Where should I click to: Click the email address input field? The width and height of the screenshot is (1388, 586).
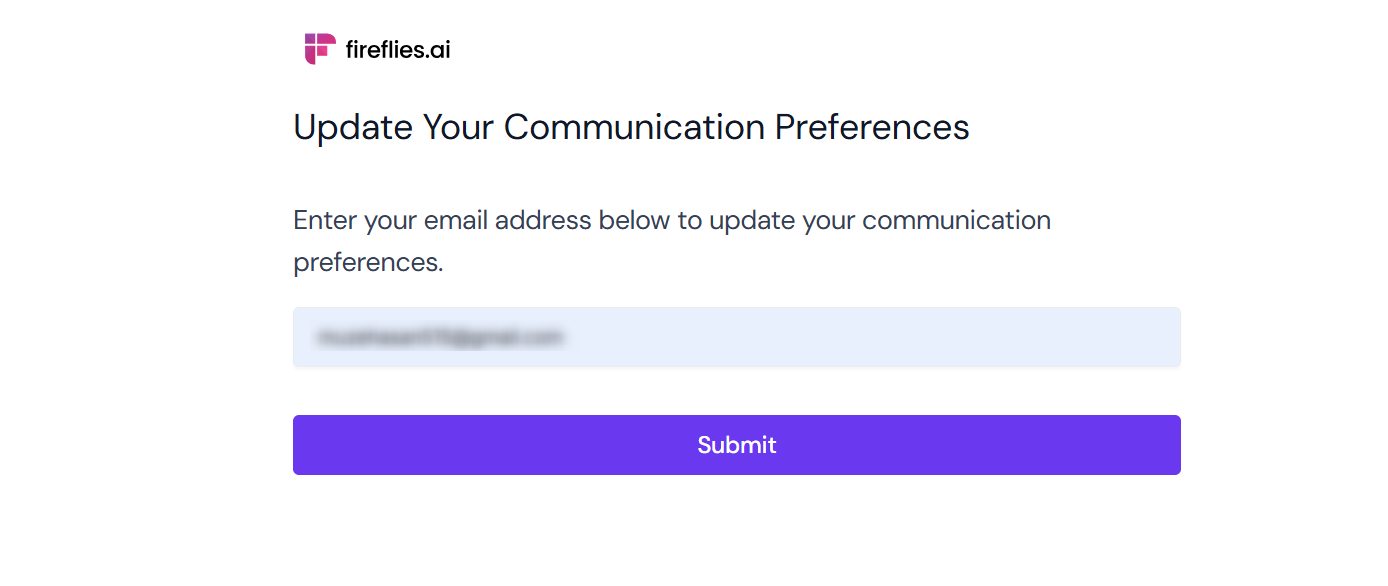737,337
